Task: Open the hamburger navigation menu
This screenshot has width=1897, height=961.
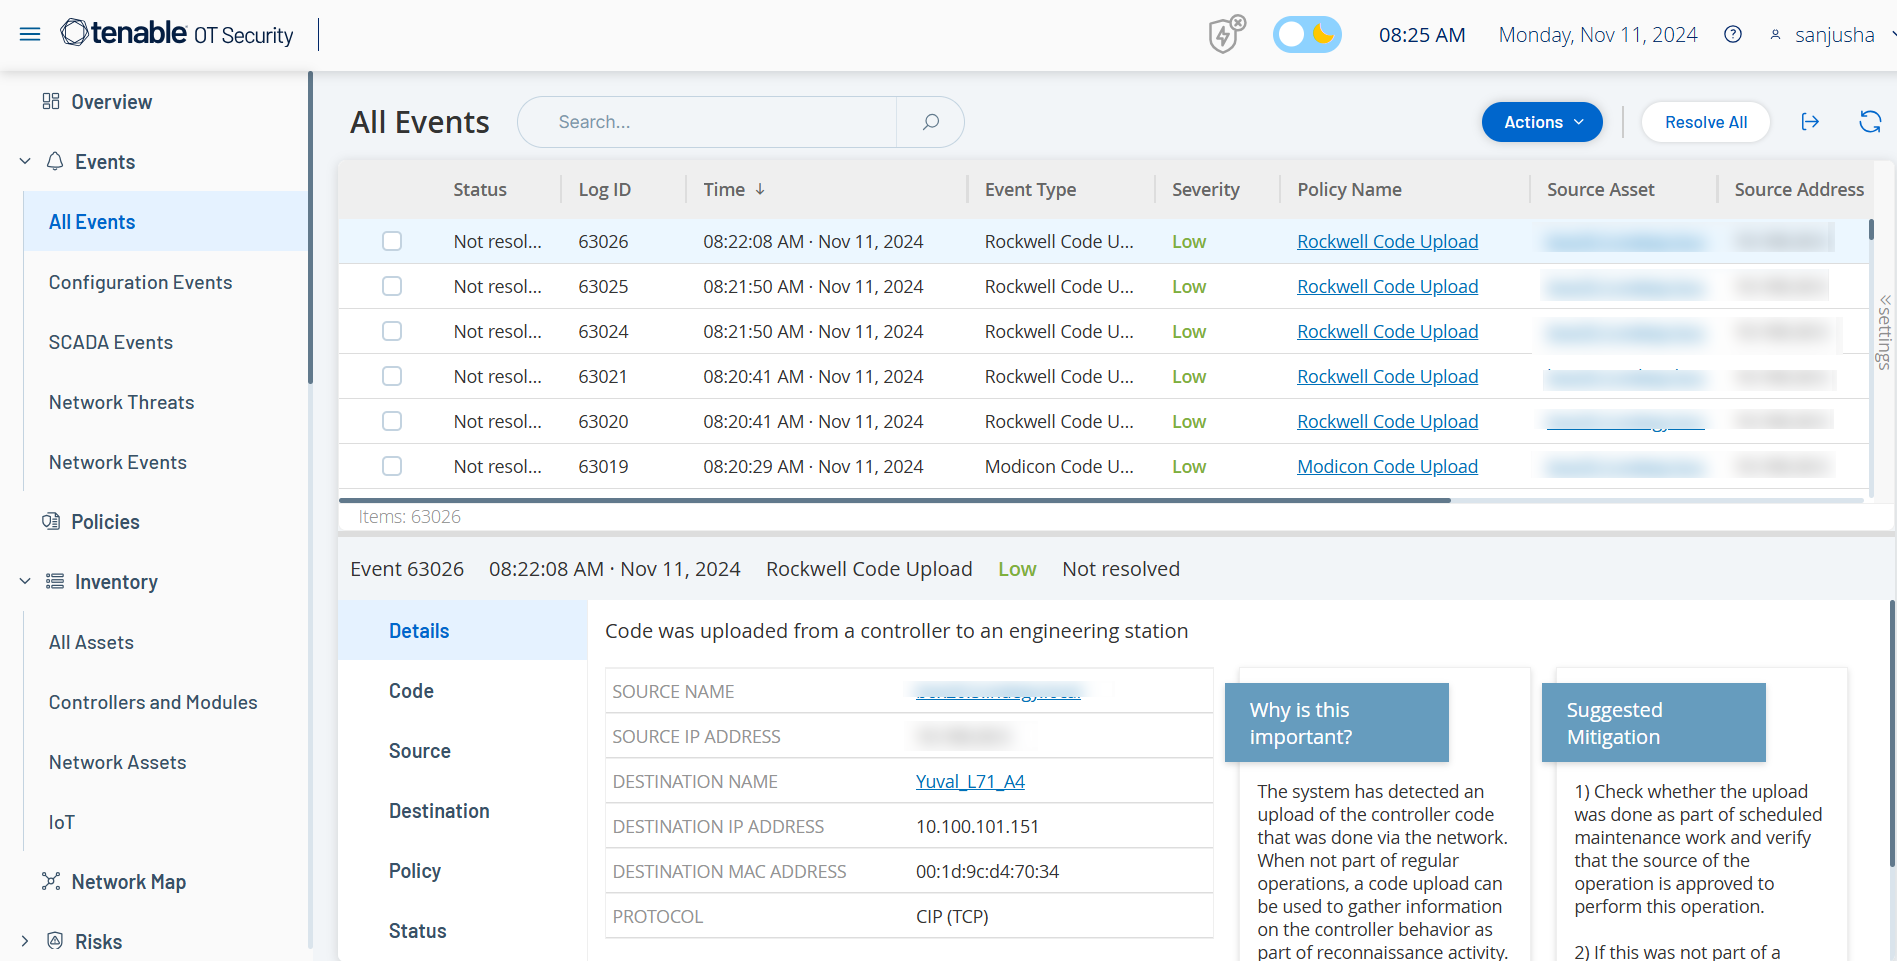Action: click(x=30, y=35)
